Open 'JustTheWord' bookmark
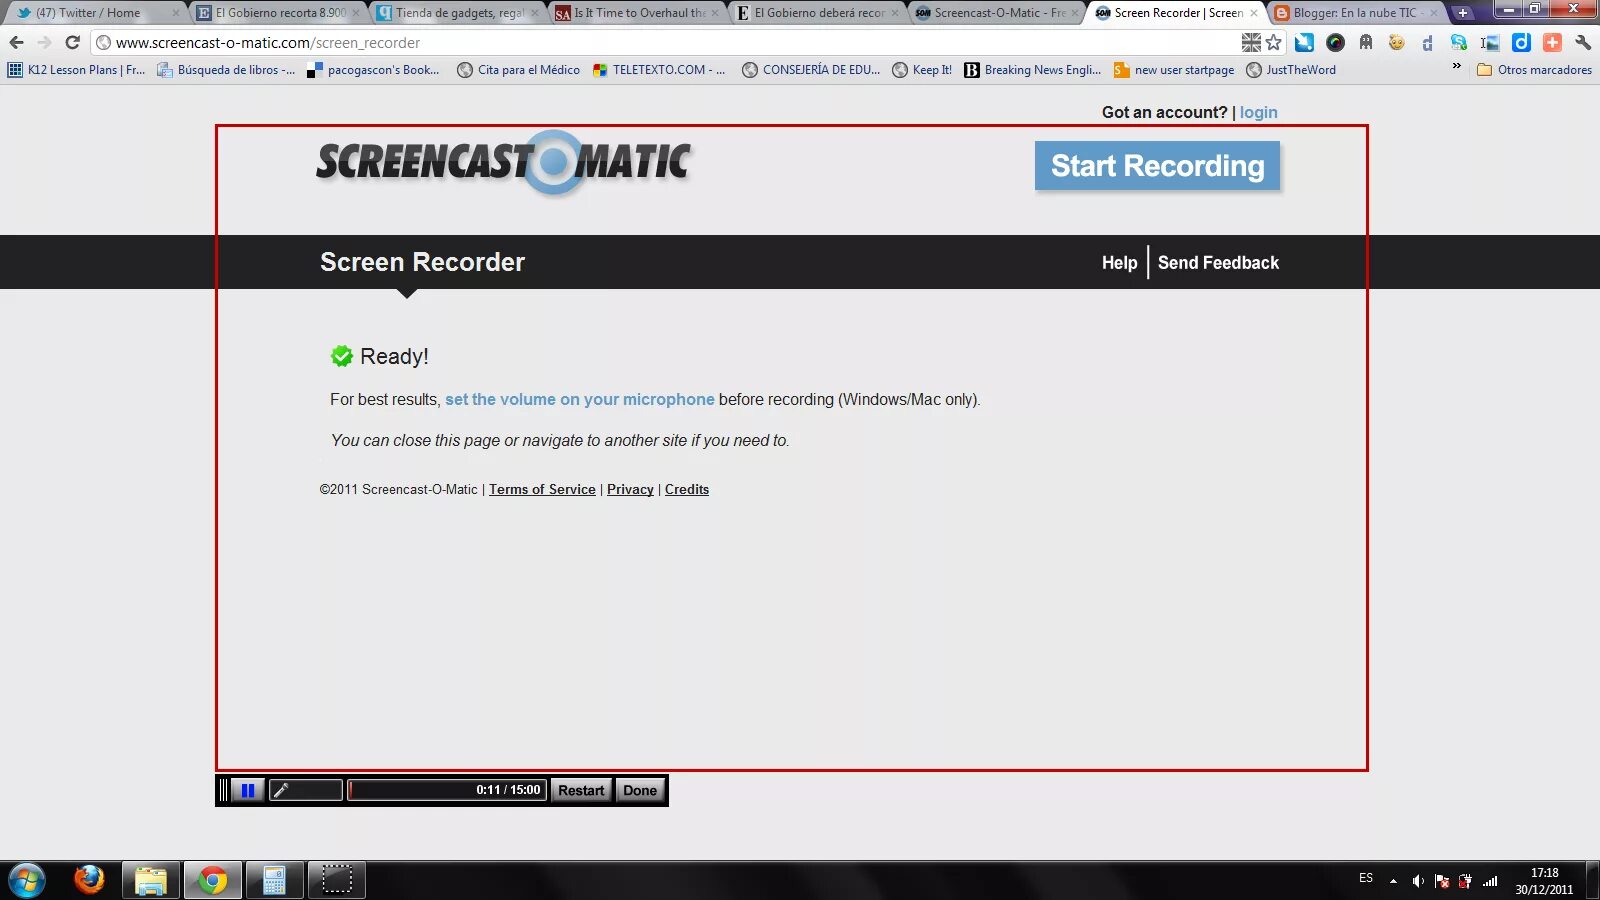The height and width of the screenshot is (900, 1600). [x=1291, y=70]
